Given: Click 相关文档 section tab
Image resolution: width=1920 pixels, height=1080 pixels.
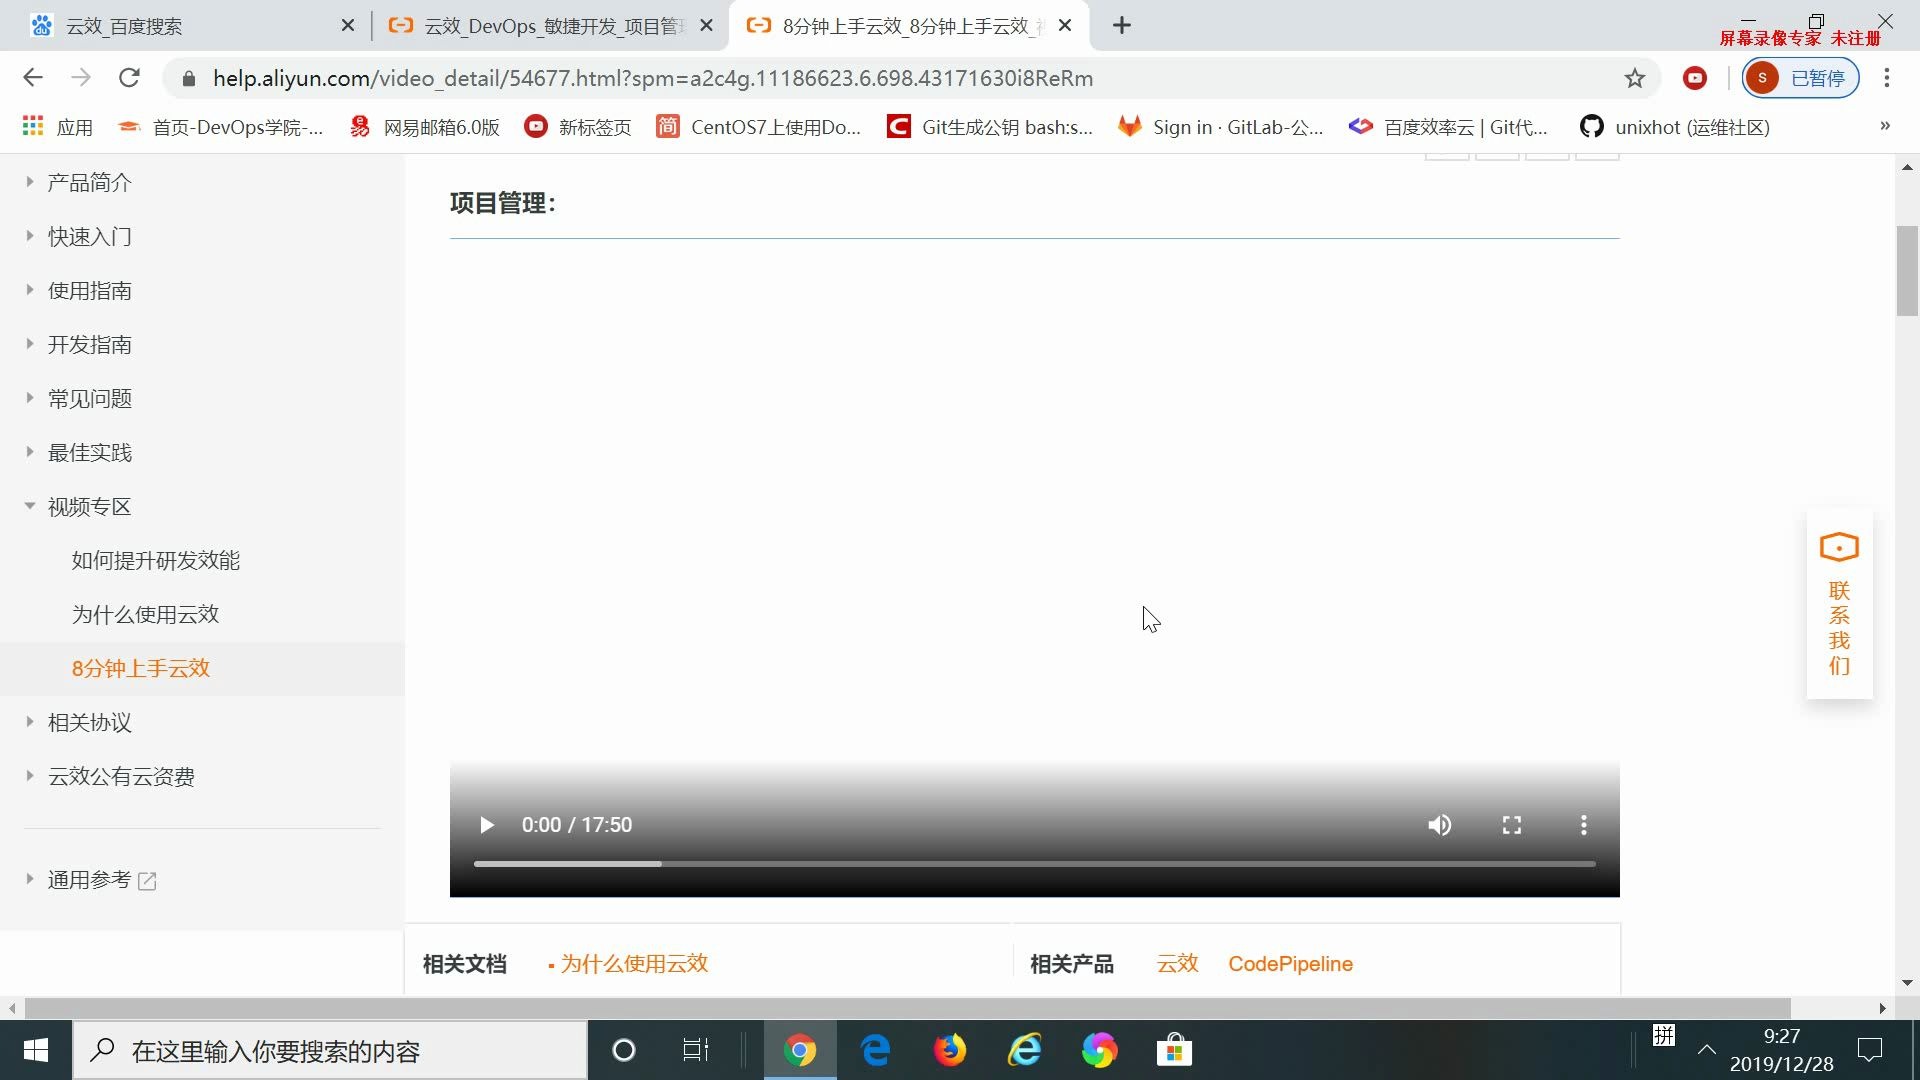Looking at the screenshot, I should (x=463, y=963).
